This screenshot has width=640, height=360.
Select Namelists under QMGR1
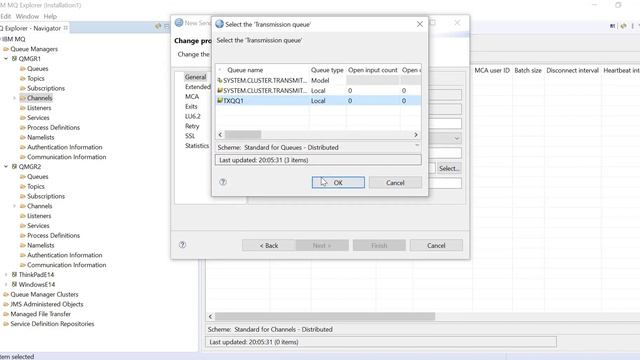tap(40, 137)
